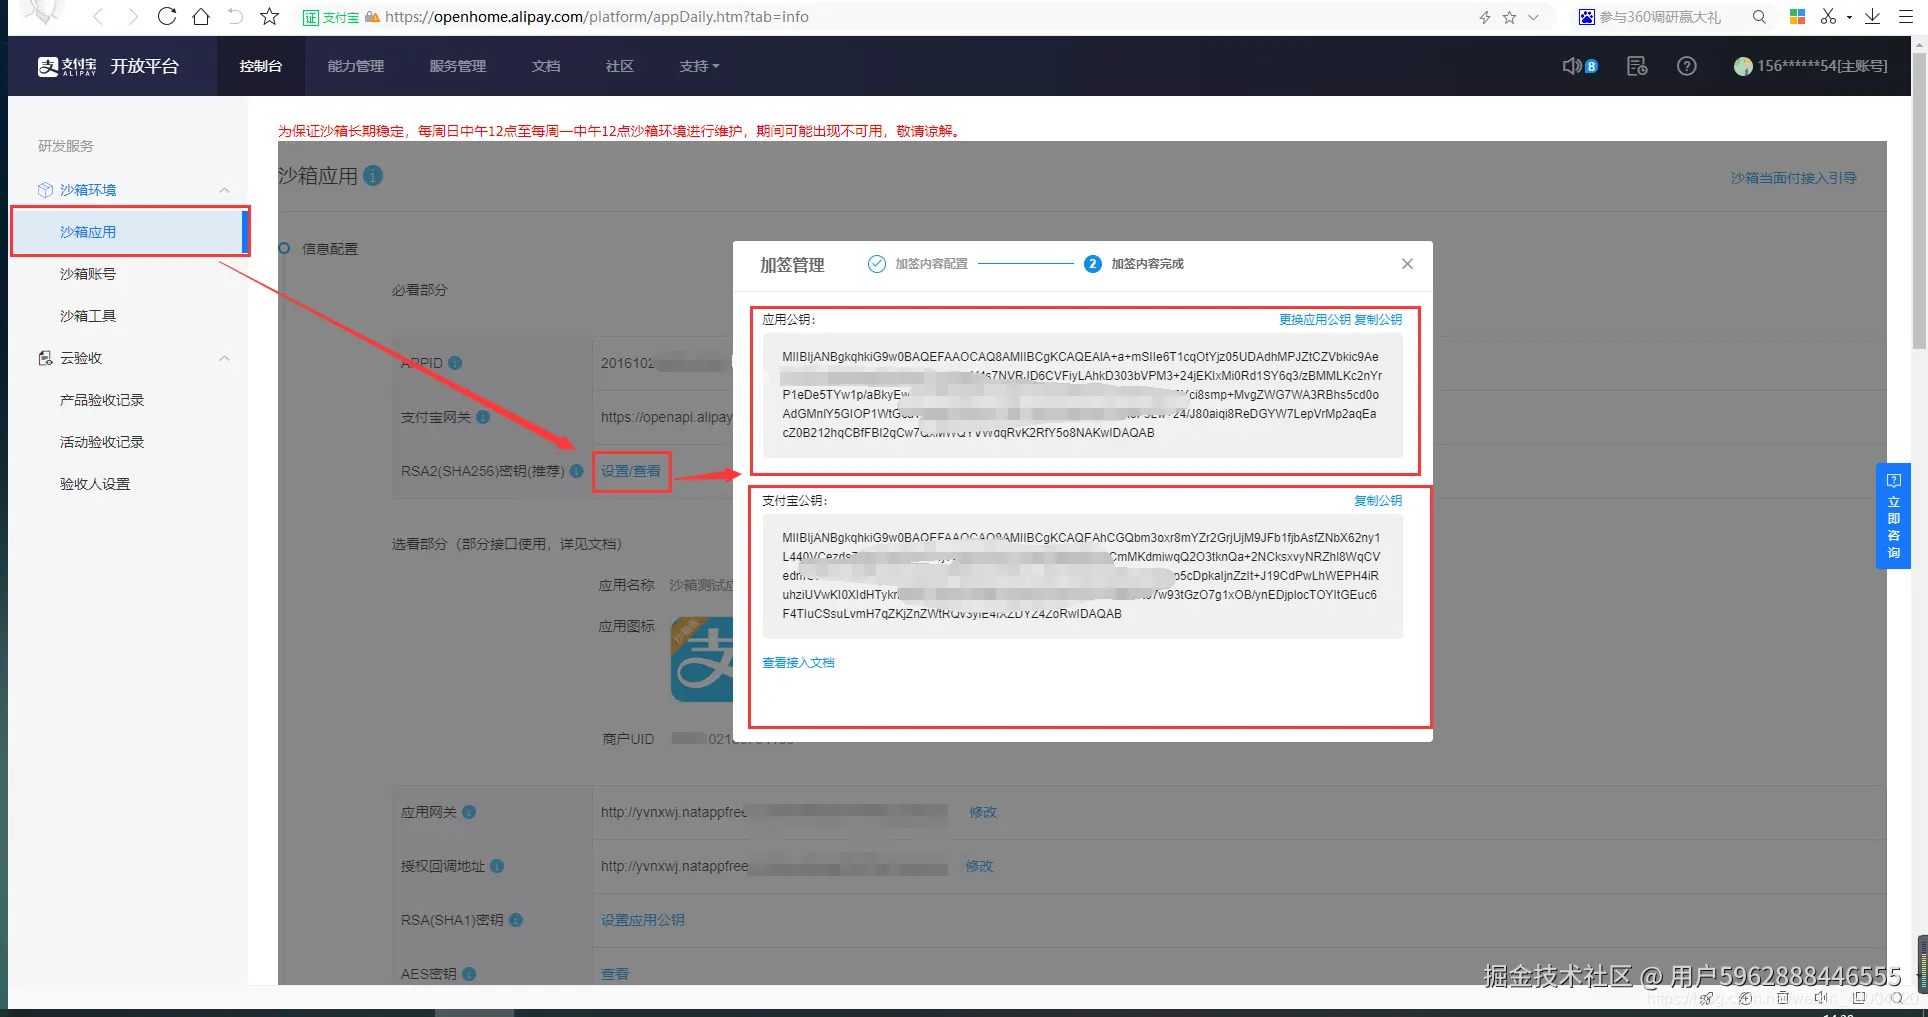Expand the 支持 dropdown menu
The height and width of the screenshot is (1017, 1928).
(x=699, y=66)
